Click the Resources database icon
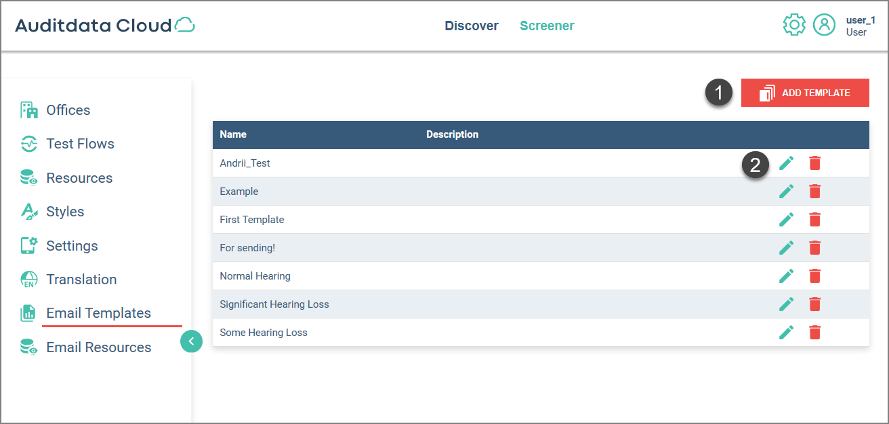This screenshot has width=889, height=424. click(x=29, y=177)
